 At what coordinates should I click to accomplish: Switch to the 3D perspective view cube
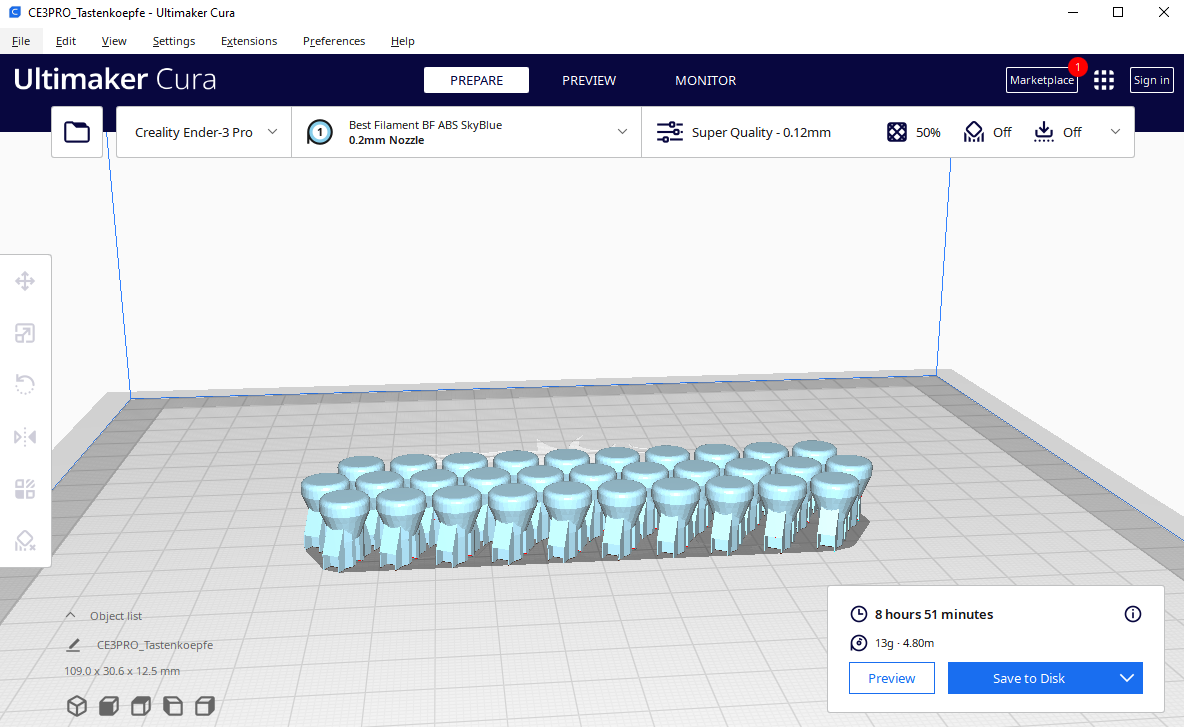(77, 706)
